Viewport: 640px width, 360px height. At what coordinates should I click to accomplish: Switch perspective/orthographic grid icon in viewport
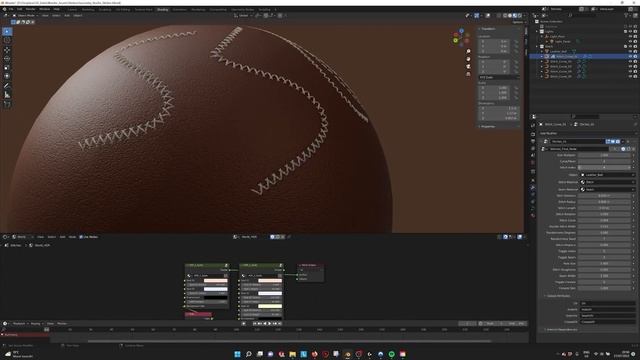click(468, 74)
